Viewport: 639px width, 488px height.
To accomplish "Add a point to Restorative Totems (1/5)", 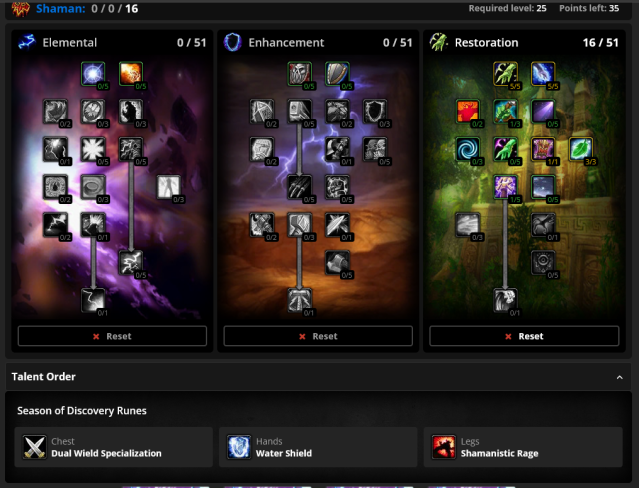I will coord(505,187).
